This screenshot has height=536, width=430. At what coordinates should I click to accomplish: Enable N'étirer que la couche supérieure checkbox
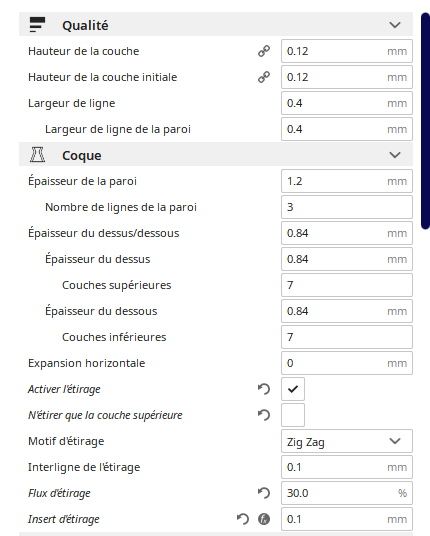(x=293, y=415)
